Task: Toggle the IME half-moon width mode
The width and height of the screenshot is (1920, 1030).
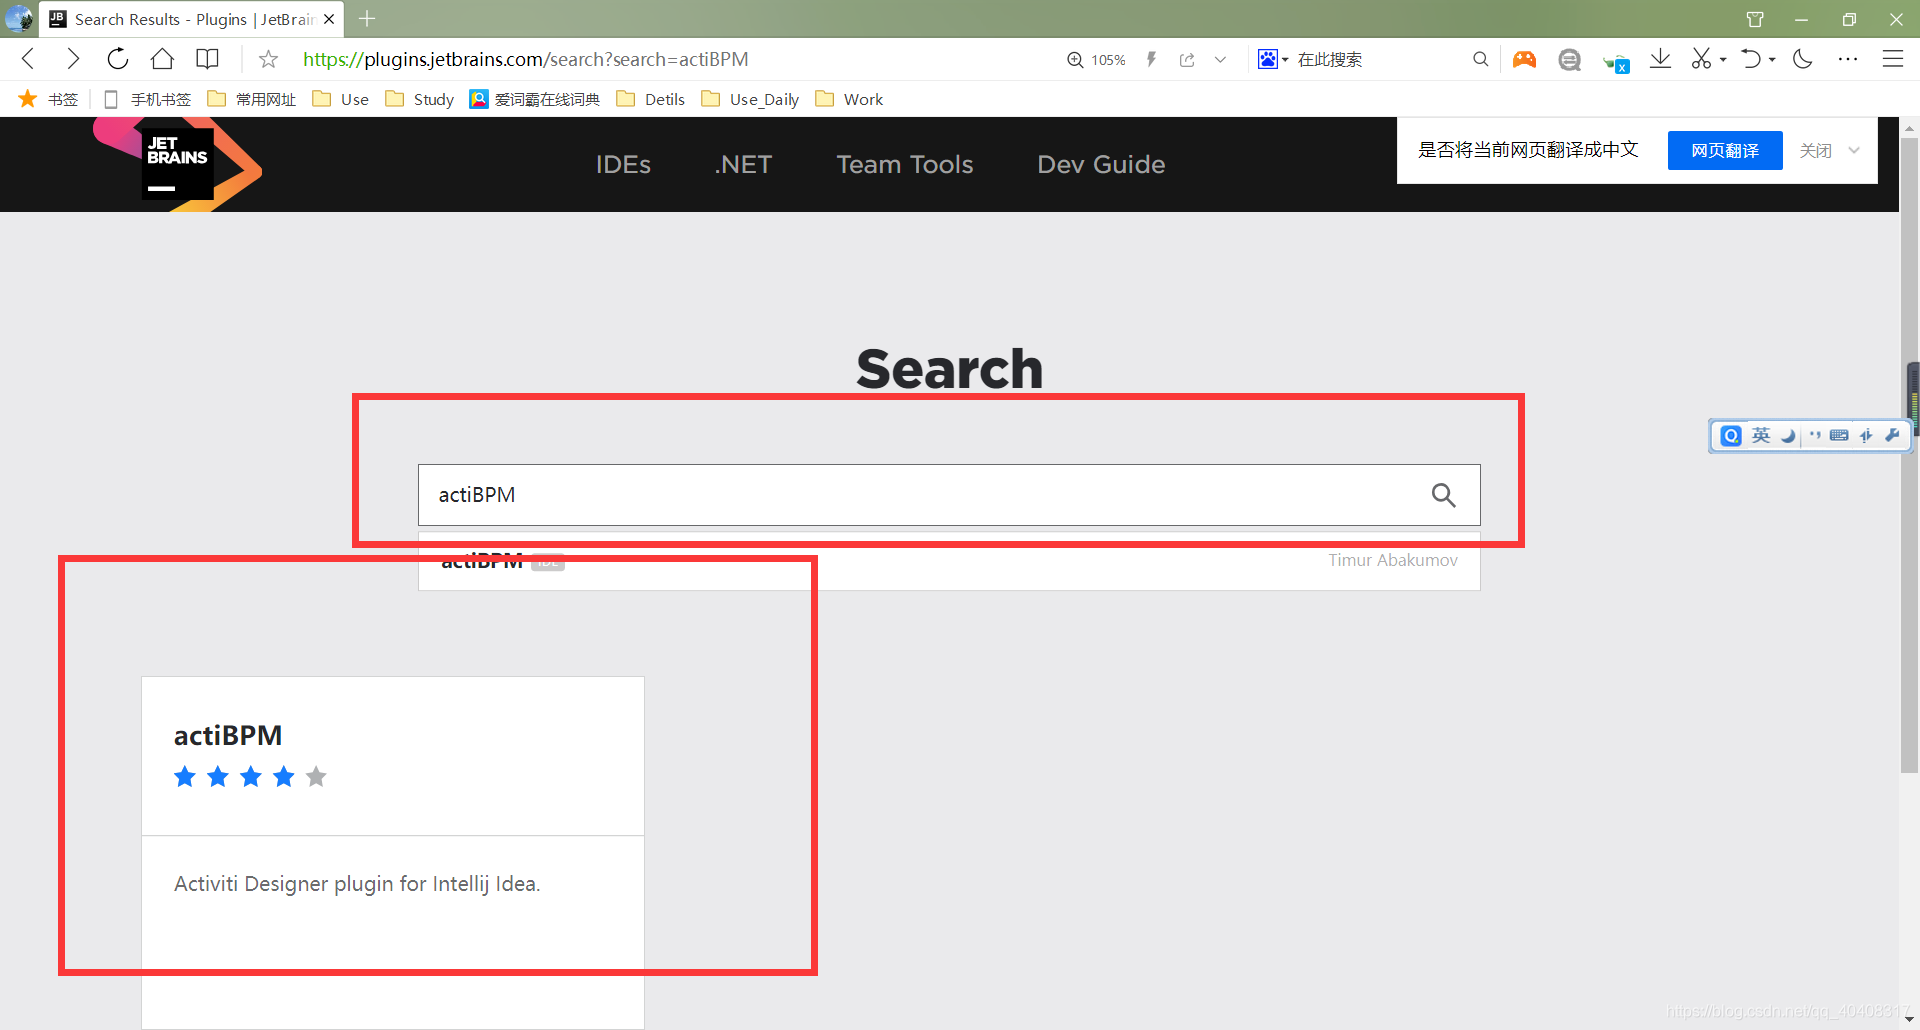Action: (x=1788, y=436)
